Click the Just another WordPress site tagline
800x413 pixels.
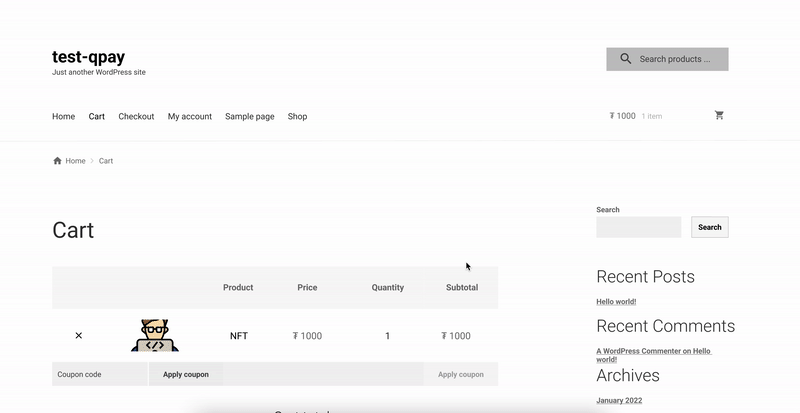pos(99,72)
